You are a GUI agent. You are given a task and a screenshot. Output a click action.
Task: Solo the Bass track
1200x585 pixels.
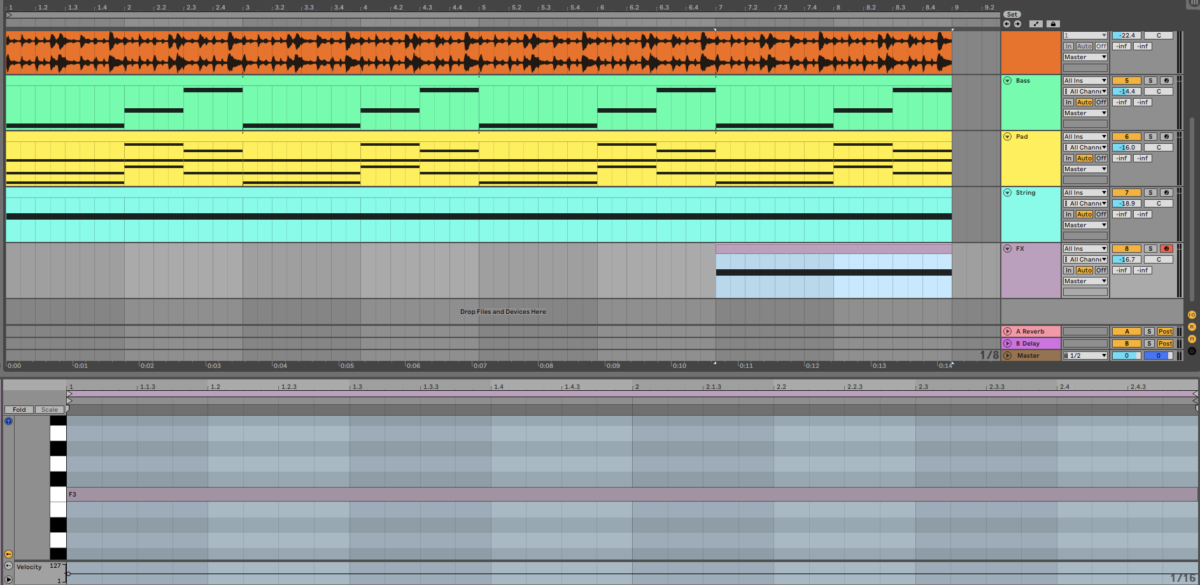(1150, 80)
